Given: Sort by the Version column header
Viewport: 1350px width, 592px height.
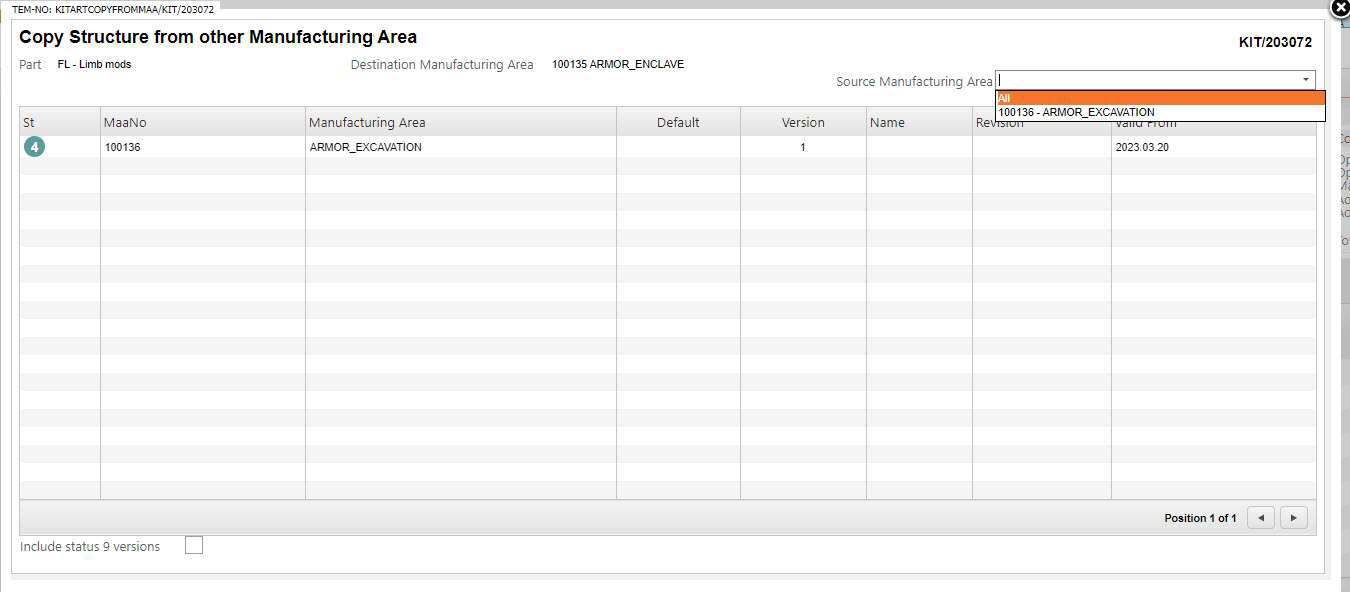Looking at the screenshot, I should 803,122.
